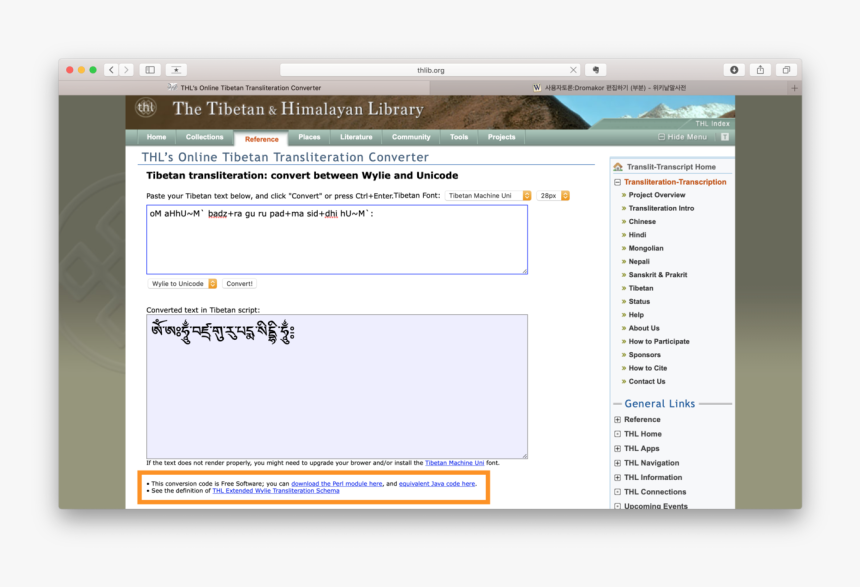Open the Home navigation menu
The image size is (860, 587).
click(x=156, y=137)
